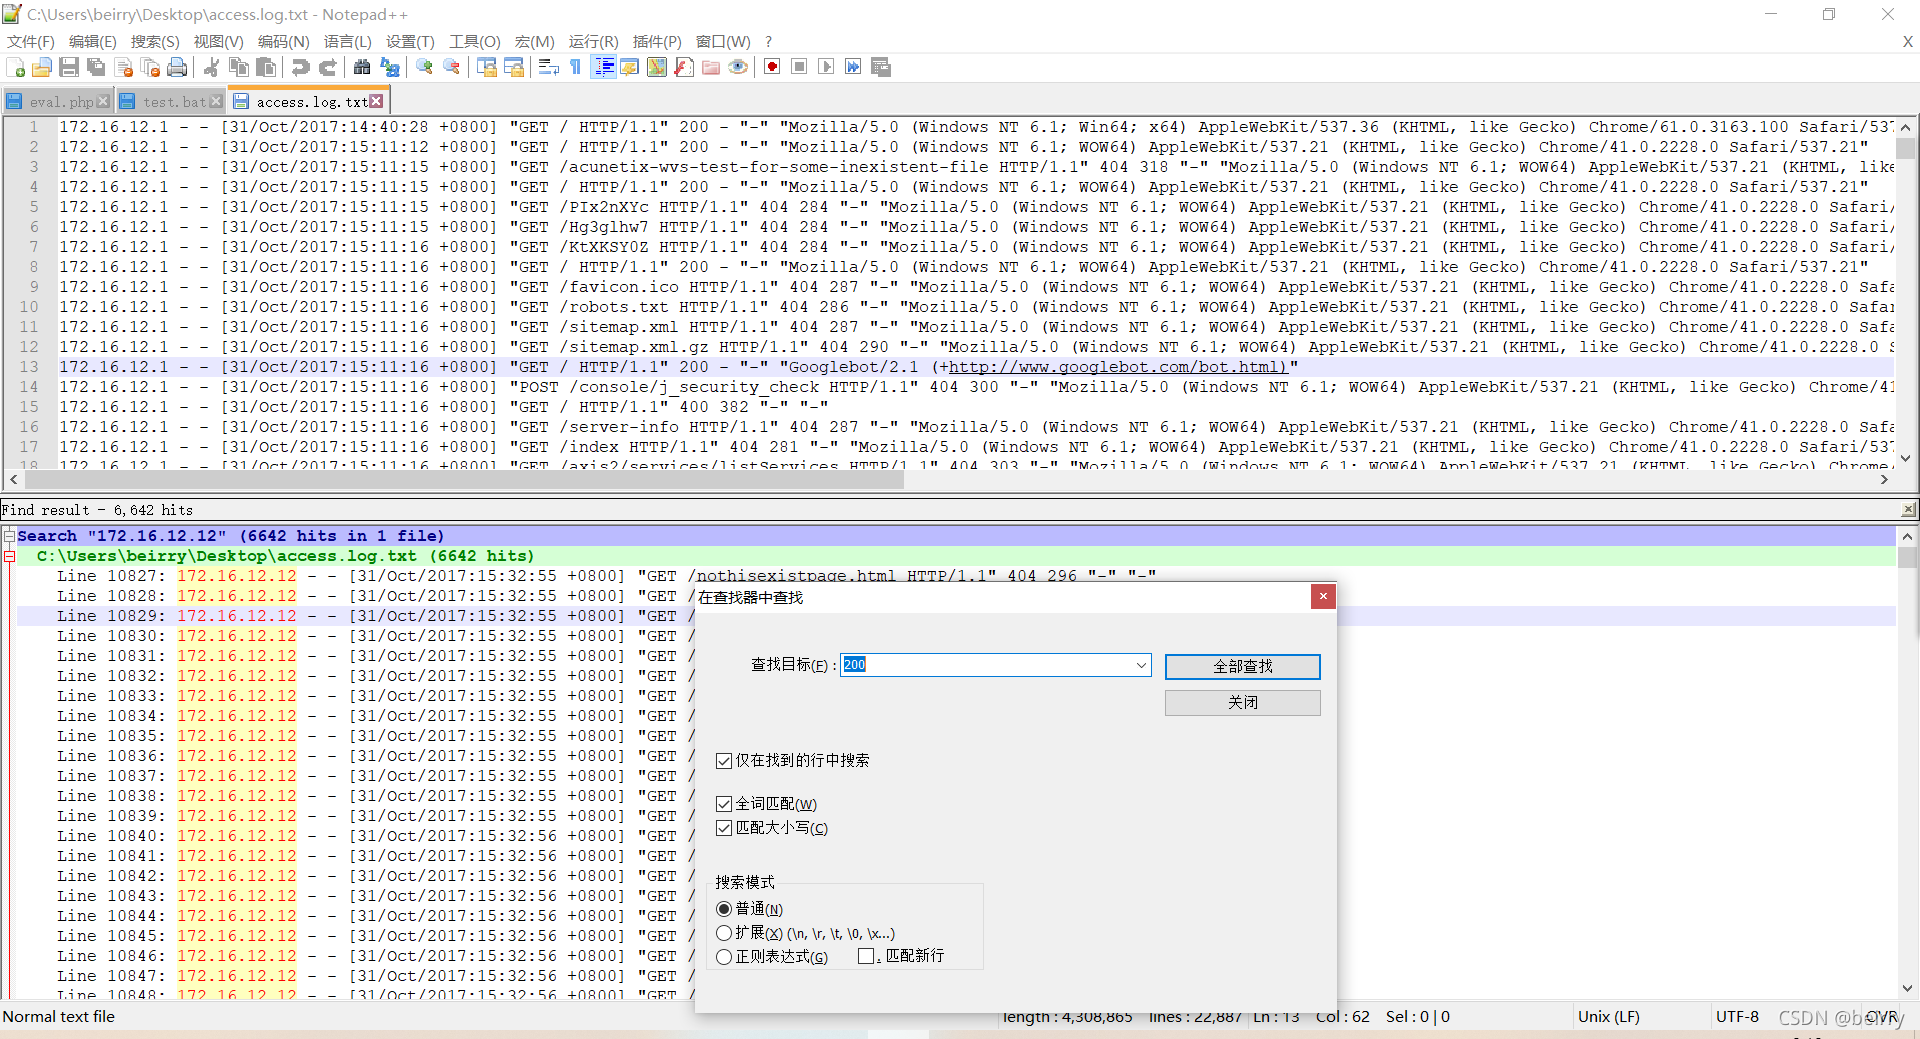
Task: Cut selection with the scissors icon
Action: [x=211, y=67]
